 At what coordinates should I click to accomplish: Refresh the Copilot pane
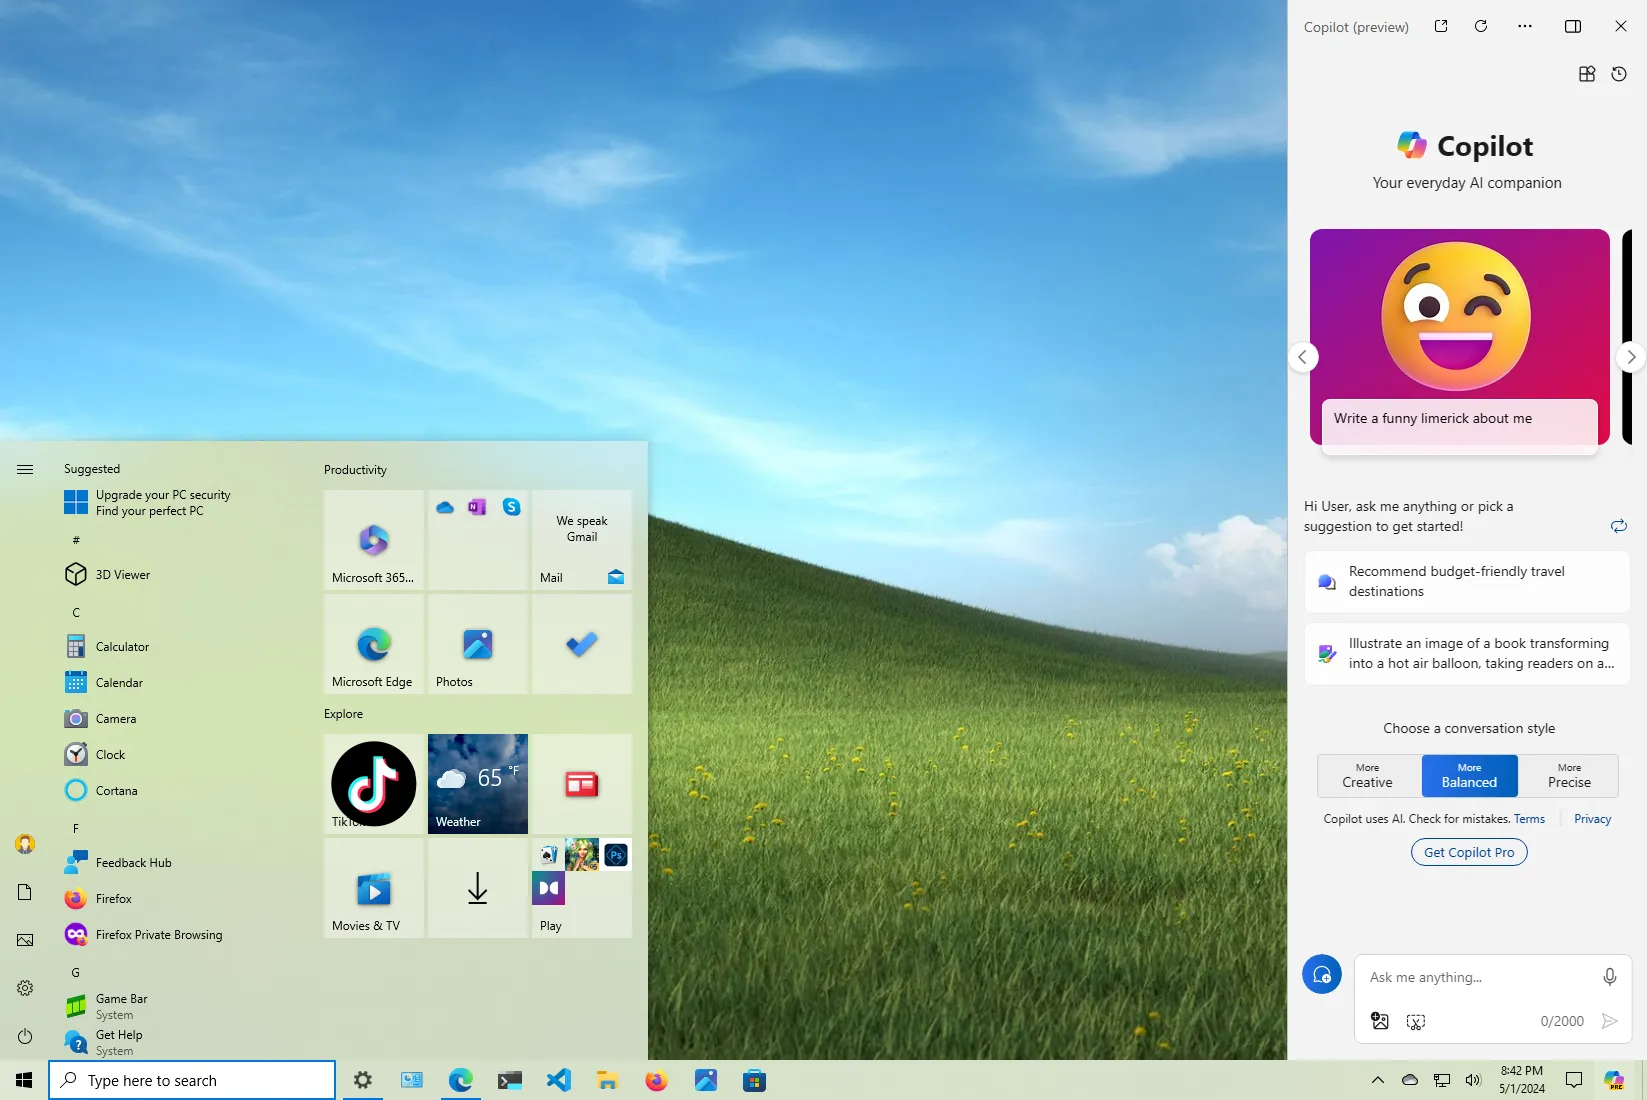[1481, 26]
